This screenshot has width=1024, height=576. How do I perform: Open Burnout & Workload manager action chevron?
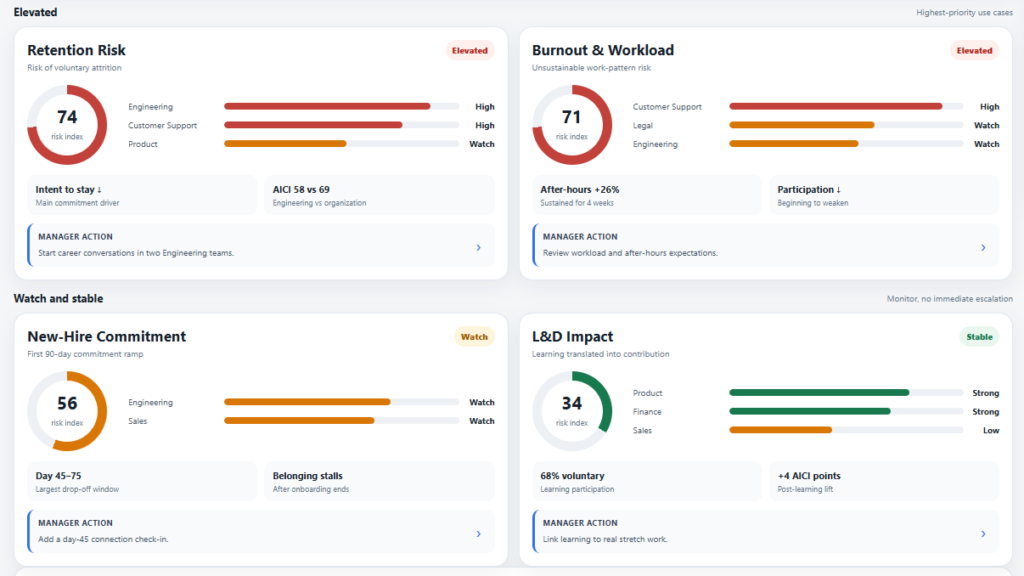point(984,248)
